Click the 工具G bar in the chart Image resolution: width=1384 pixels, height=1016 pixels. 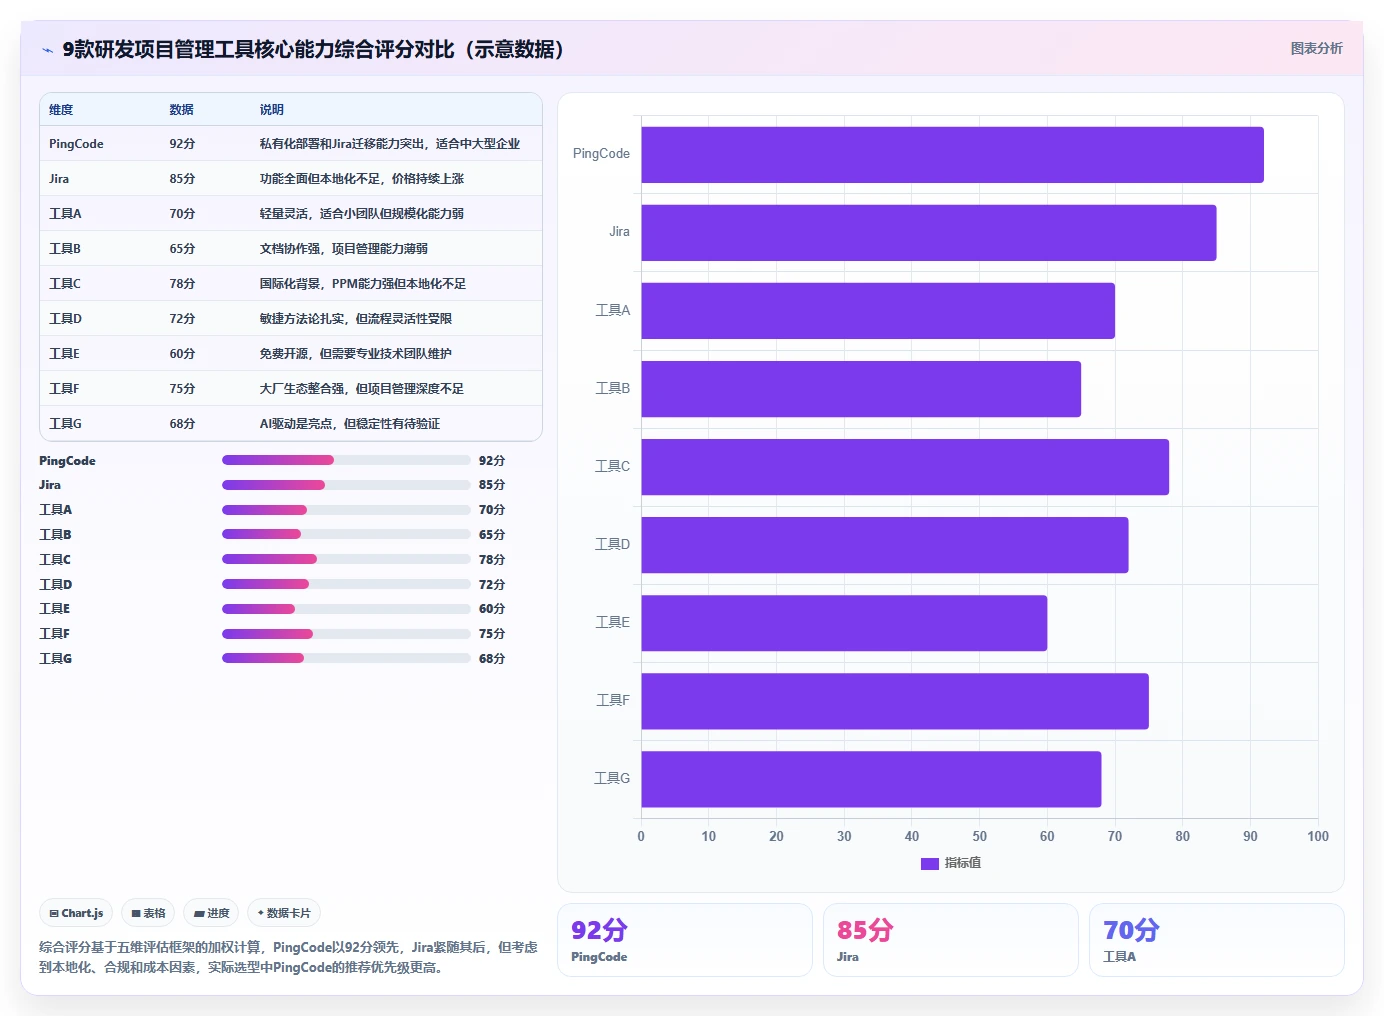[x=871, y=779]
